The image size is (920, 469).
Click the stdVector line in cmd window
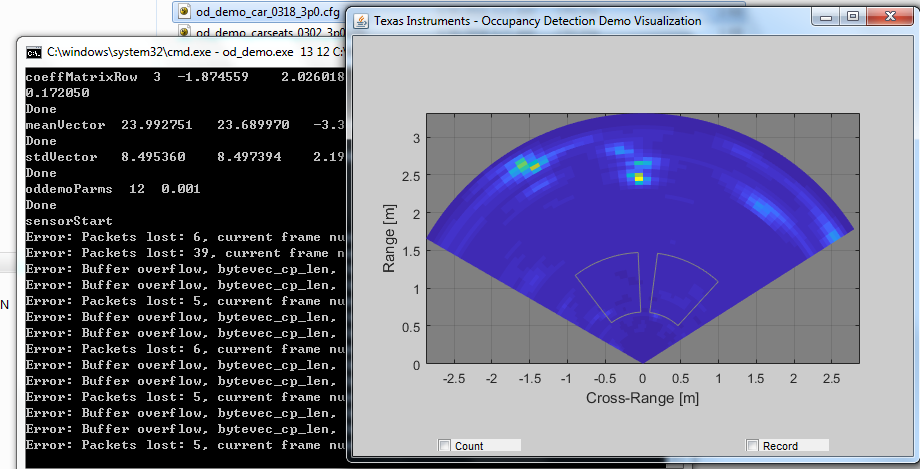click(x=185, y=157)
